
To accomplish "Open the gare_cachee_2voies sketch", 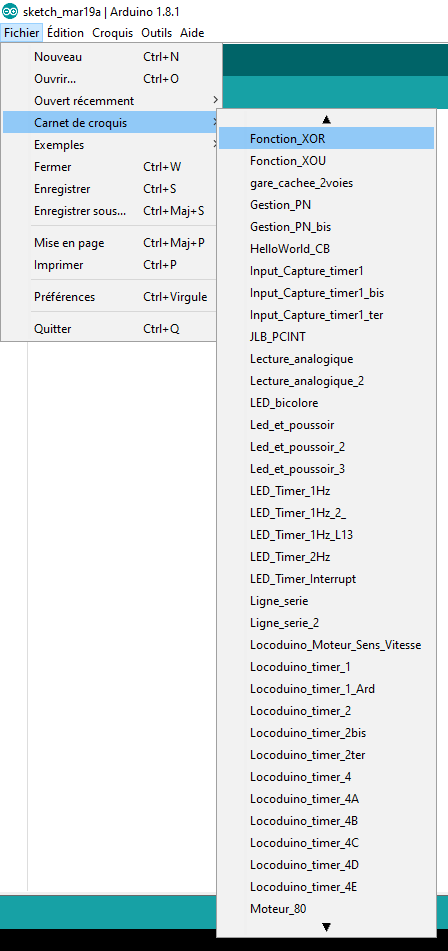I will [x=326, y=183].
